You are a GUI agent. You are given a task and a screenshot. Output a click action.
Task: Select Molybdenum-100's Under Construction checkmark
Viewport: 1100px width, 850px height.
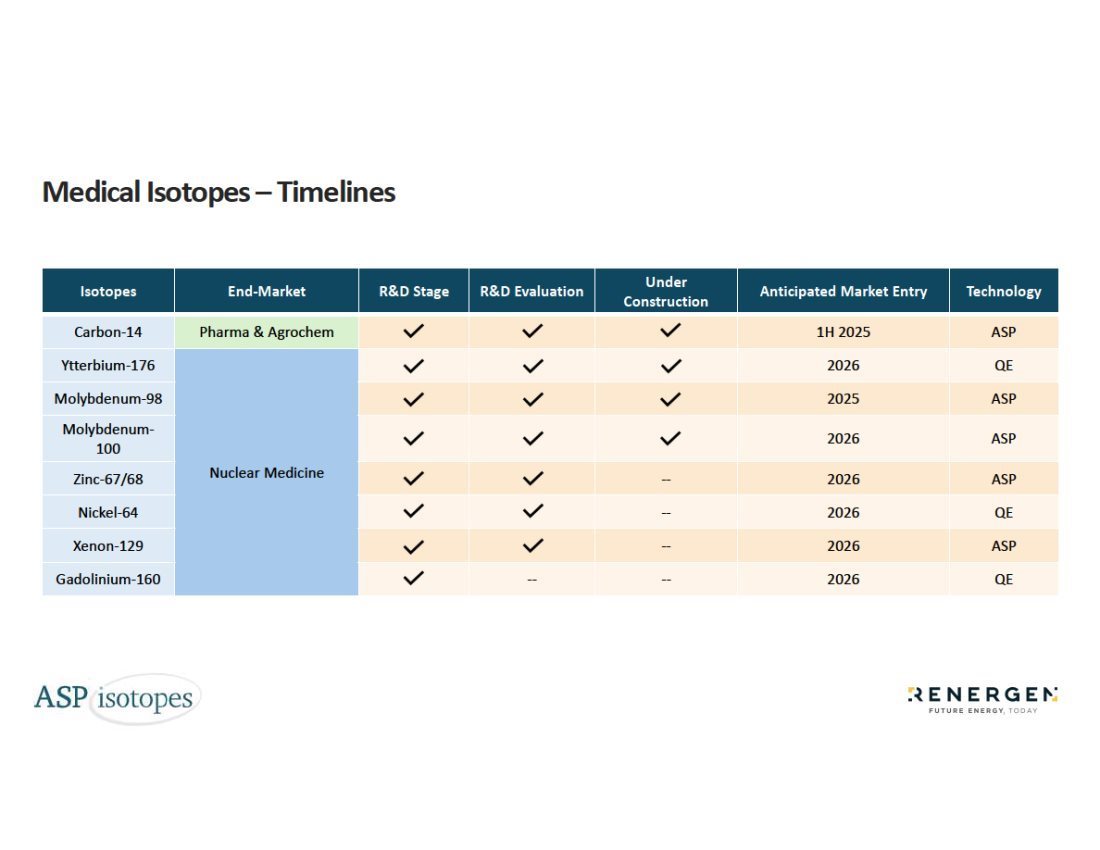tap(671, 438)
